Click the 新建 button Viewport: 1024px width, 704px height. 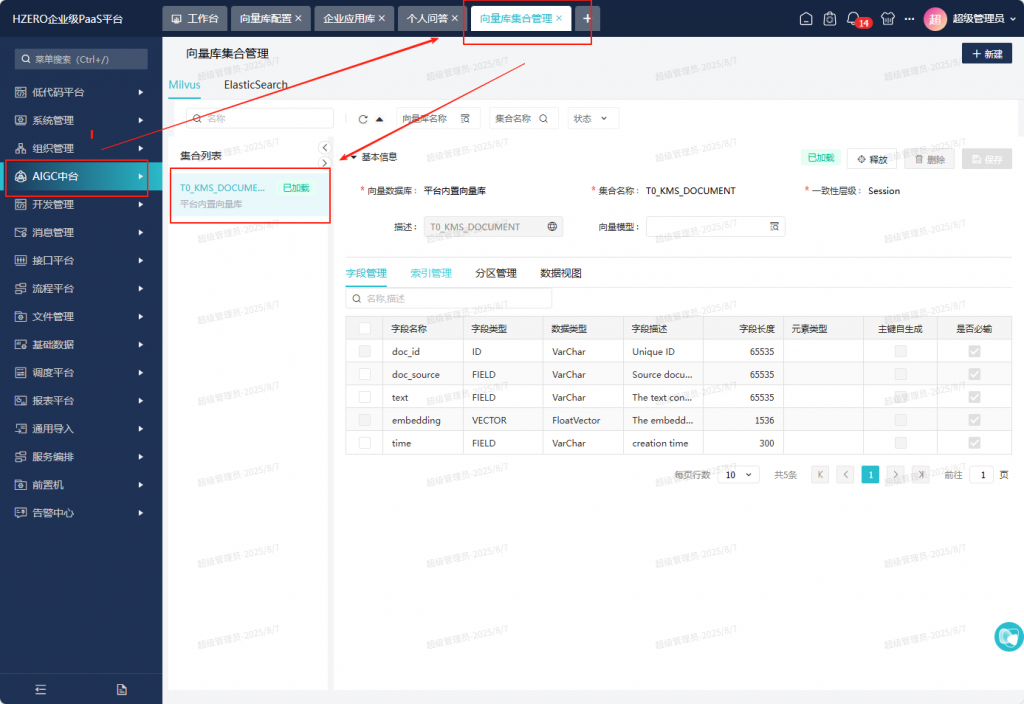[986, 54]
